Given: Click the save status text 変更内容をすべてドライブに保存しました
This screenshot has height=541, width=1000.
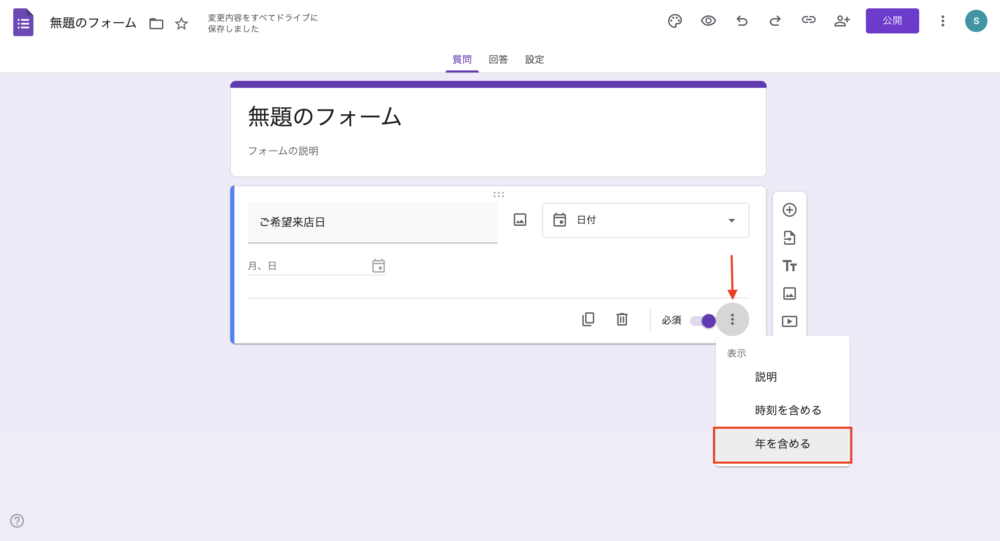Looking at the screenshot, I should [263, 23].
